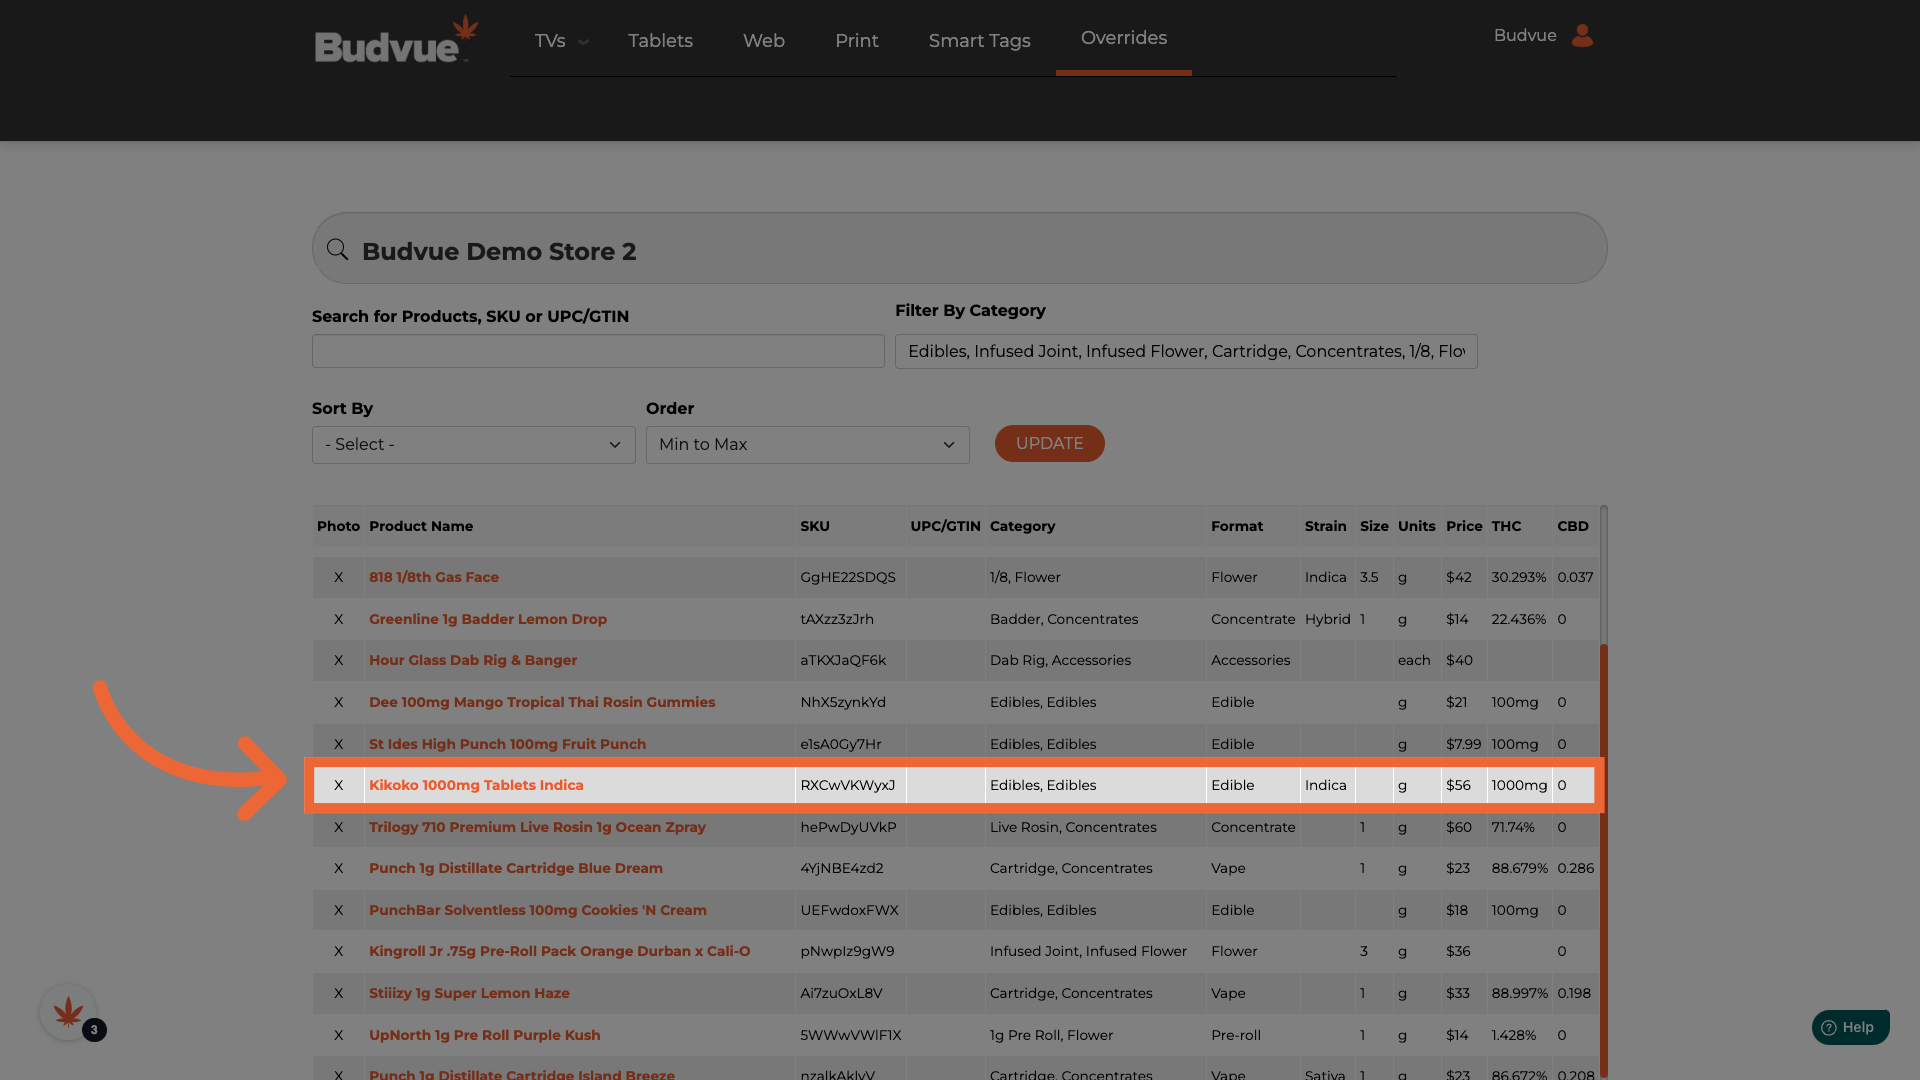Expand the TVs menu chevron
1920x1080 pixels.
(x=584, y=42)
